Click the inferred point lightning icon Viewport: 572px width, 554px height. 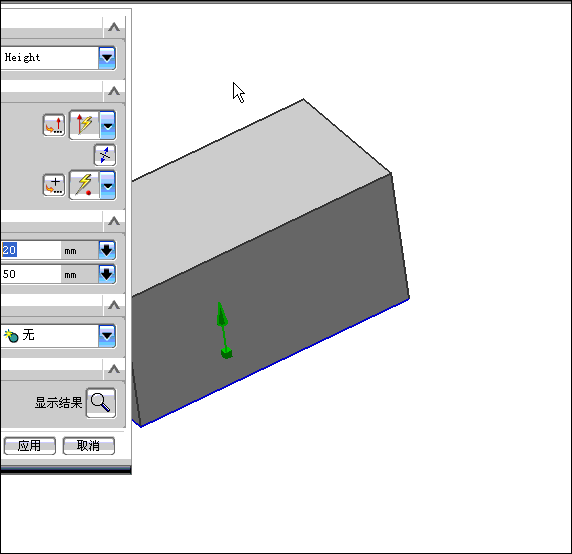pyautogui.click(x=85, y=185)
